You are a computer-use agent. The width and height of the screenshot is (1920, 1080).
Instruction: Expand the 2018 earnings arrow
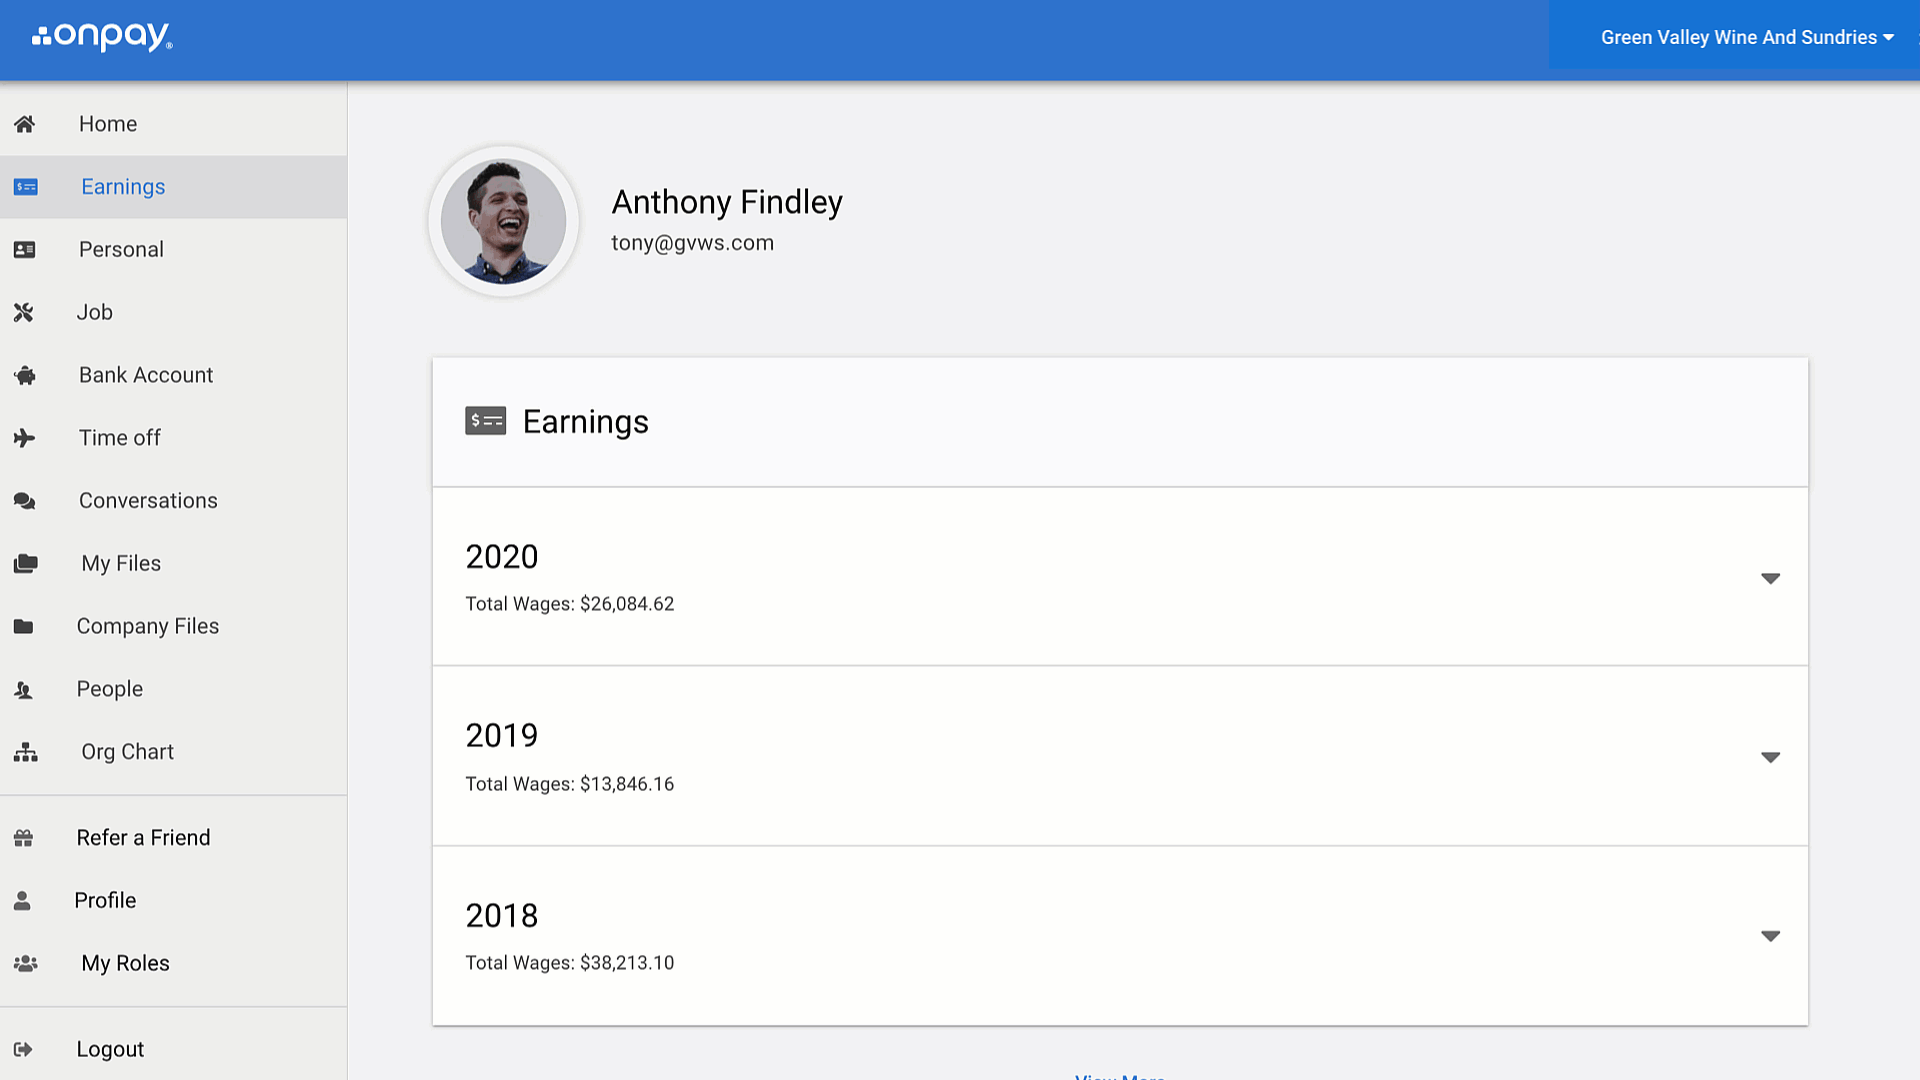coord(1770,936)
